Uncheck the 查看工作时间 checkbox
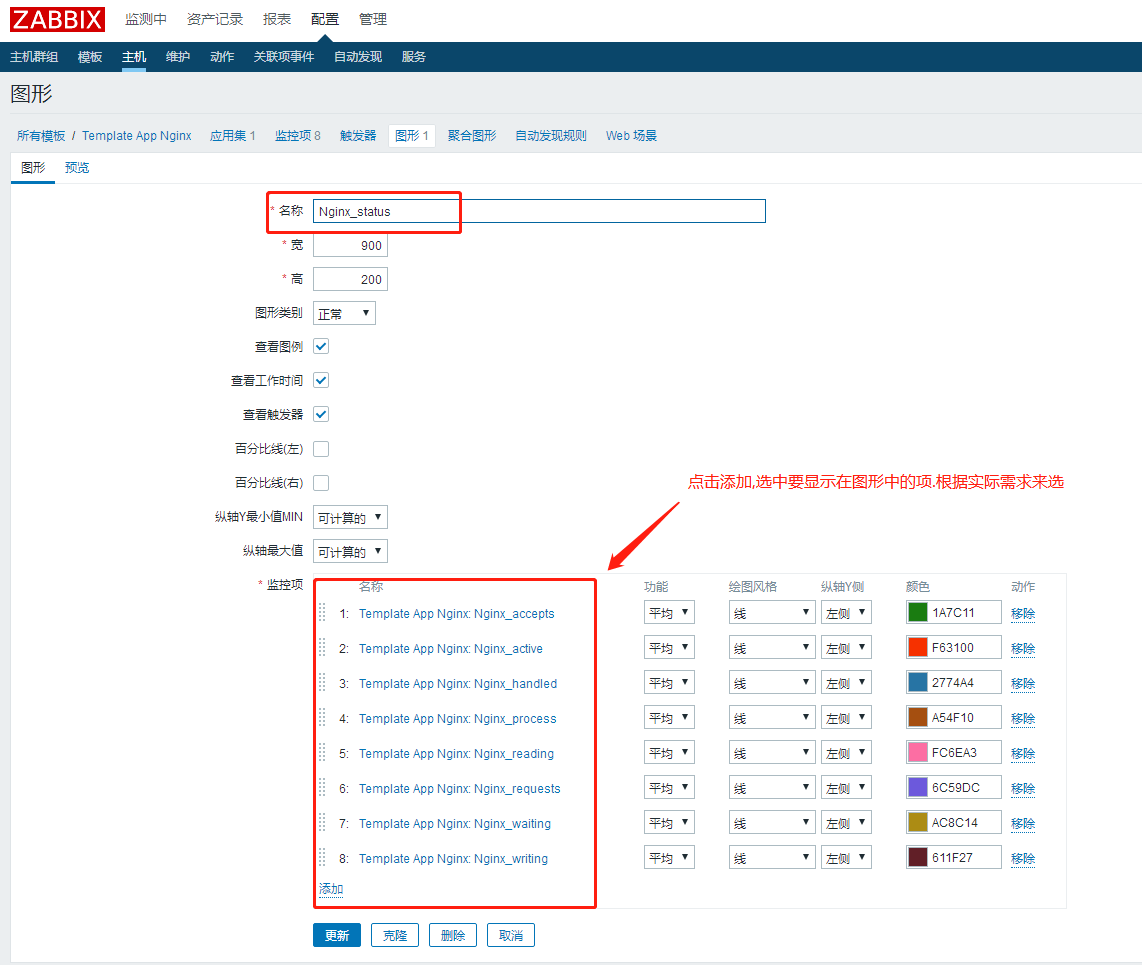 [x=321, y=380]
